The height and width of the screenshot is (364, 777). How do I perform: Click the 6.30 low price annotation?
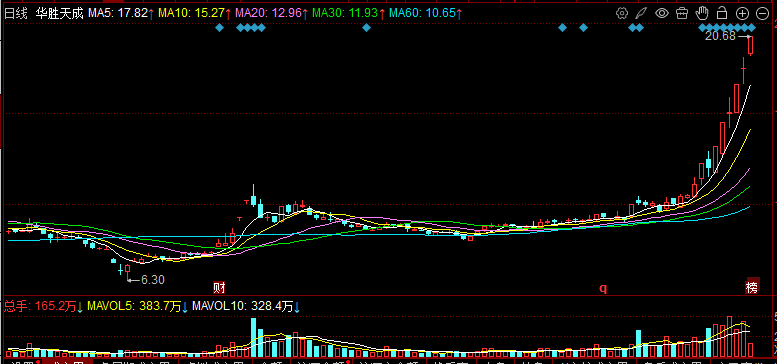click(x=153, y=280)
